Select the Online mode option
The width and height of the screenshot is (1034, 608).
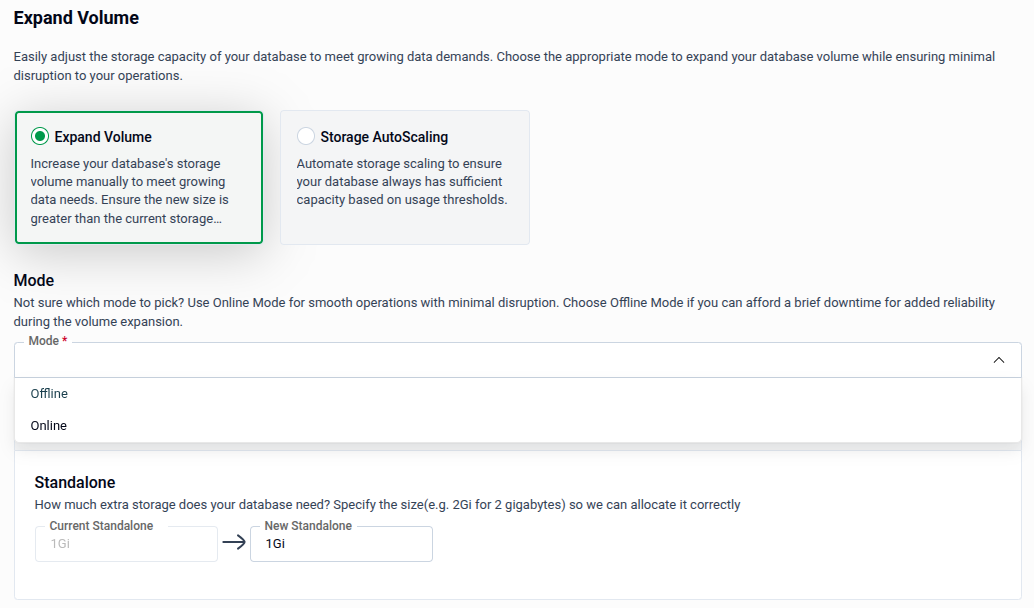pyautogui.click(x=48, y=425)
